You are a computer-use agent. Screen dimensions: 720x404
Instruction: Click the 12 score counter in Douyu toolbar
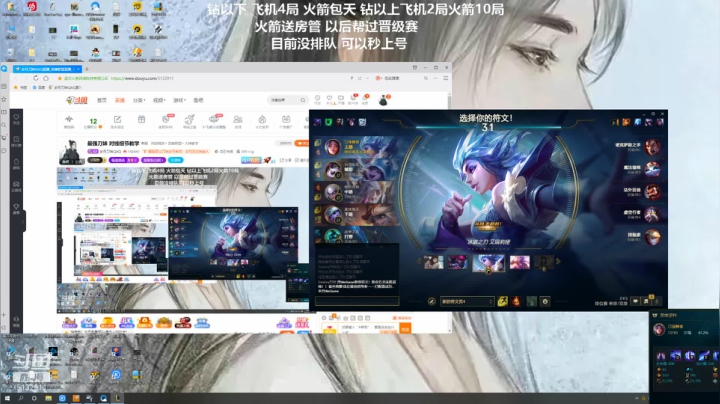tap(93, 122)
